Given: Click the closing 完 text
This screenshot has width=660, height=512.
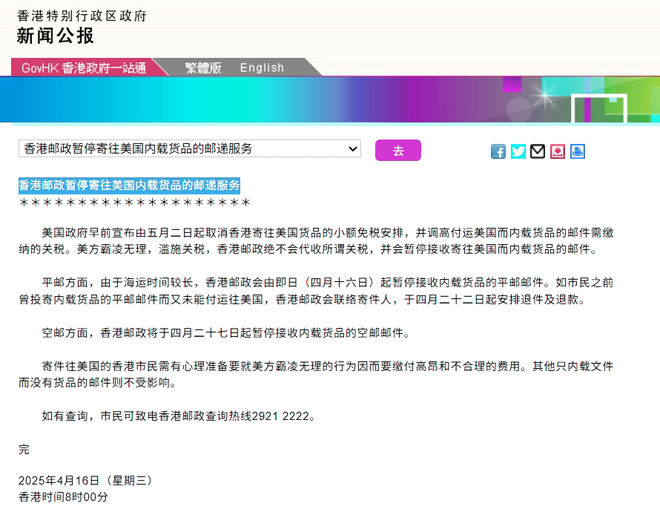Looking at the screenshot, I should tap(24, 449).
